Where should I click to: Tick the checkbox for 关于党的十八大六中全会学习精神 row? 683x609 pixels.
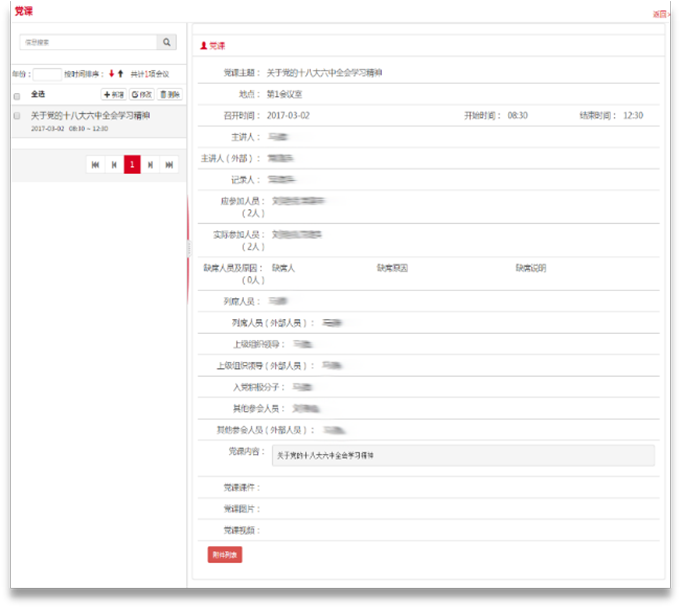click(x=17, y=116)
